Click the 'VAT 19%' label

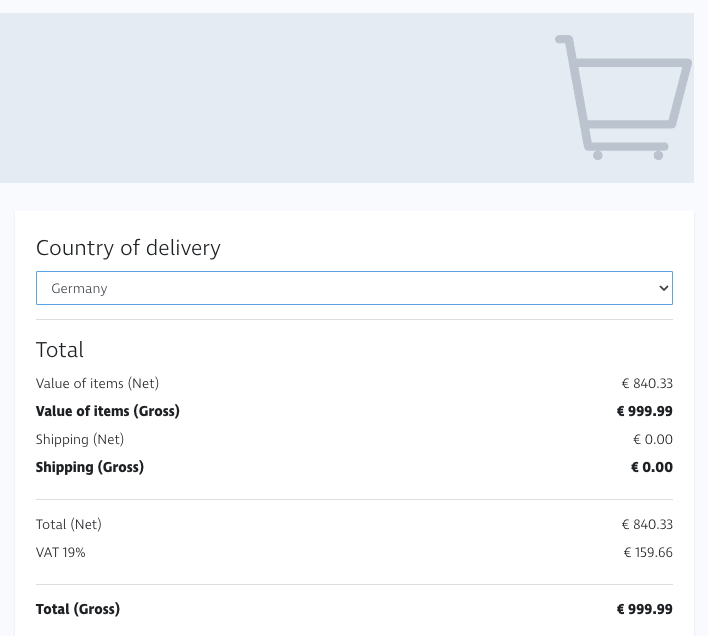click(61, 552)
